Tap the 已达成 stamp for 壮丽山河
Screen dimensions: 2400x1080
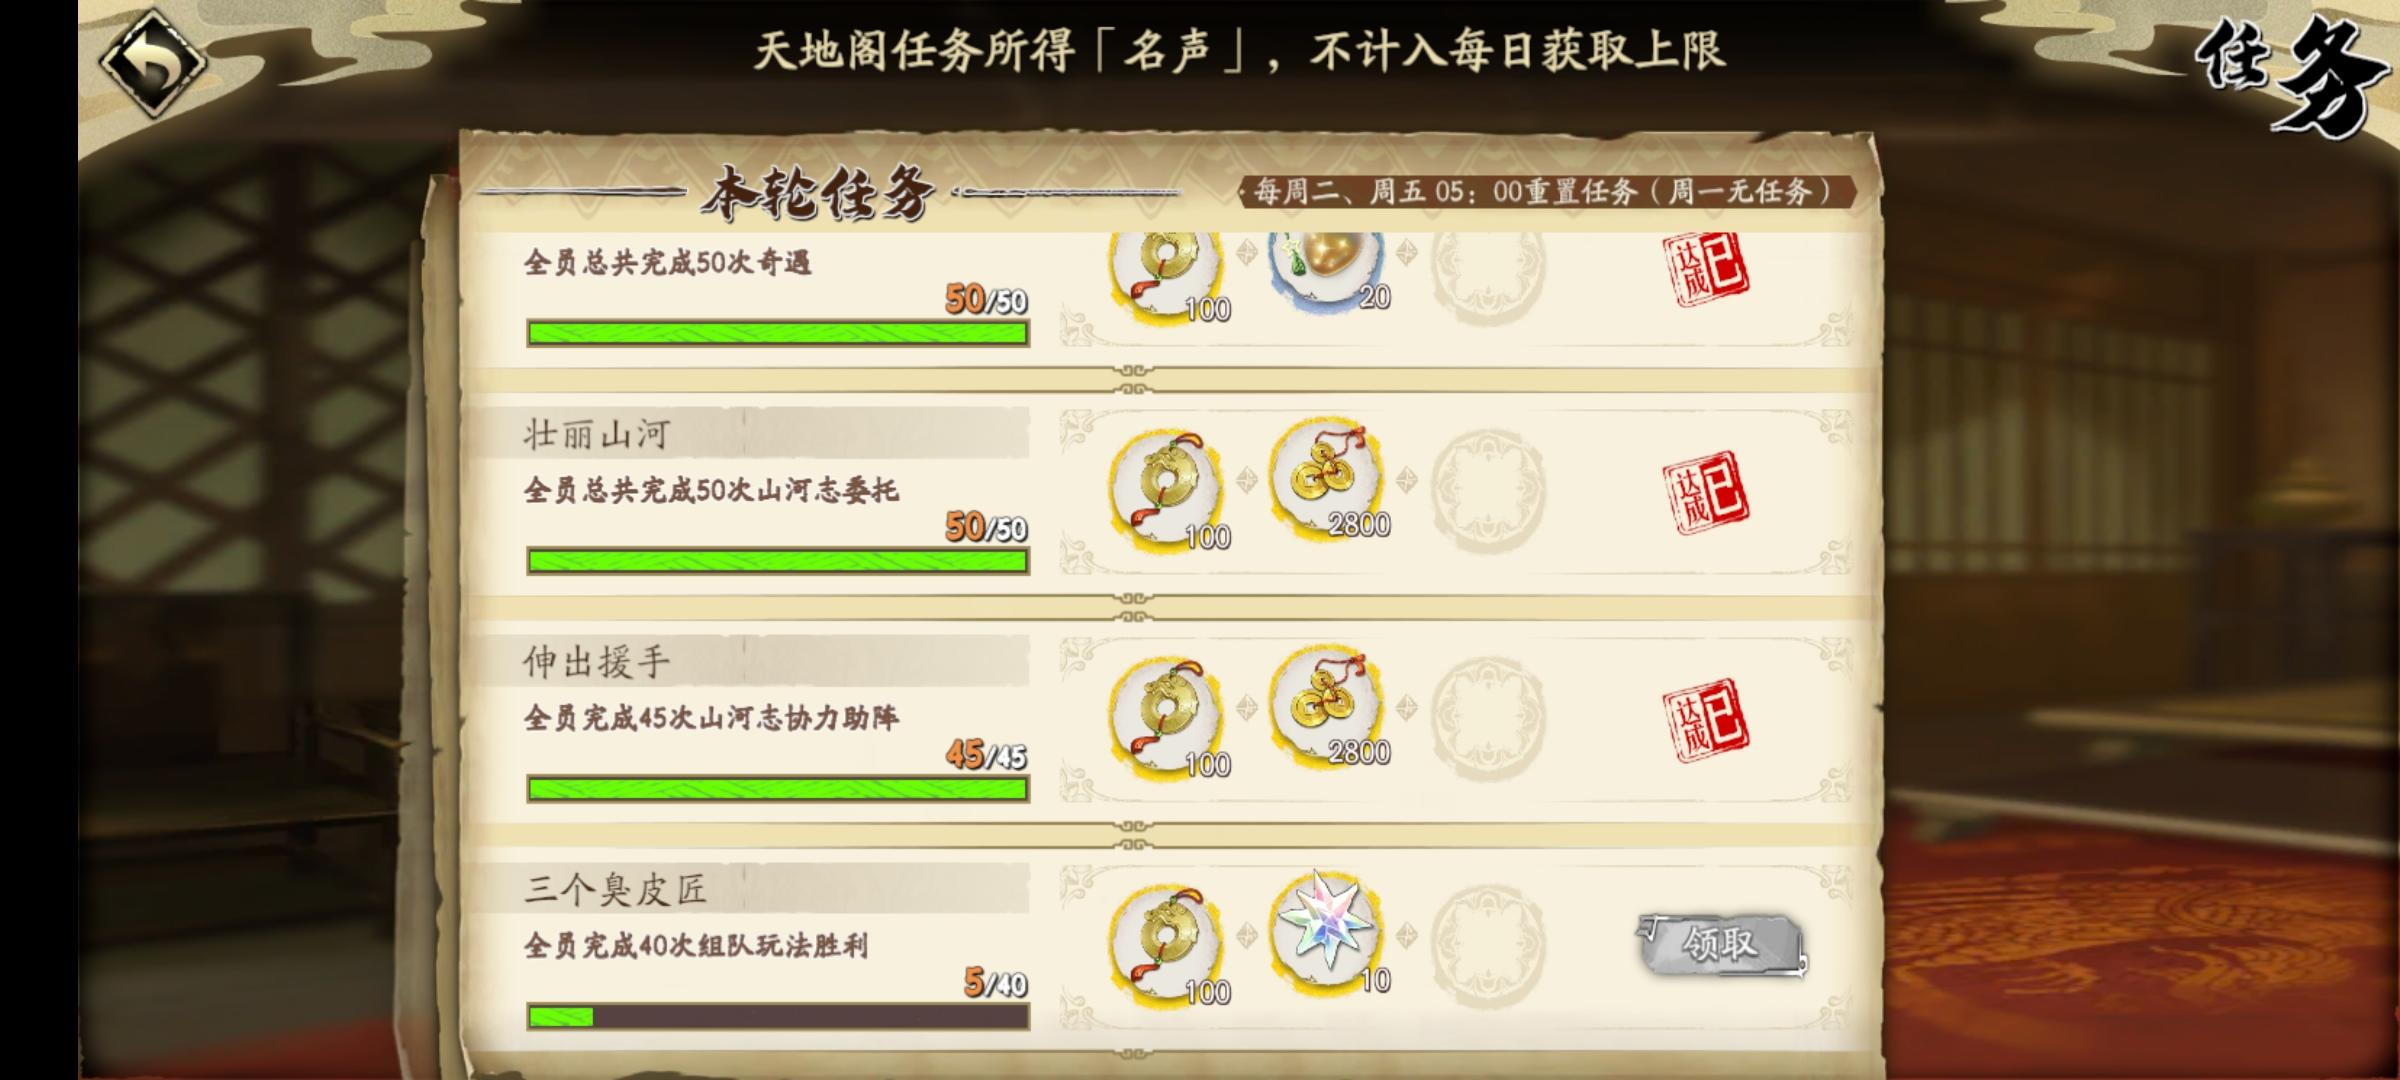pos(1706,494)
